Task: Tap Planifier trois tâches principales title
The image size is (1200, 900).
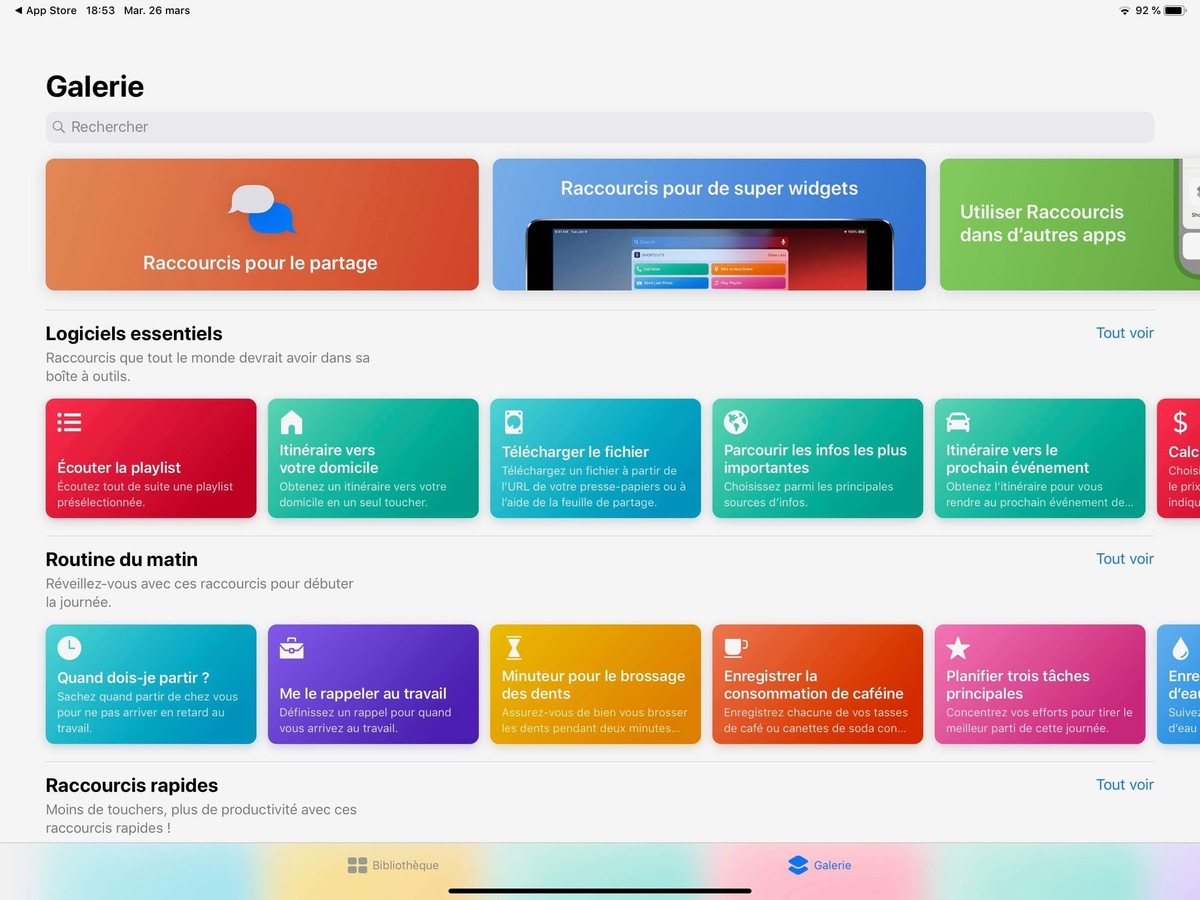Action: [x=1018, y=685]
